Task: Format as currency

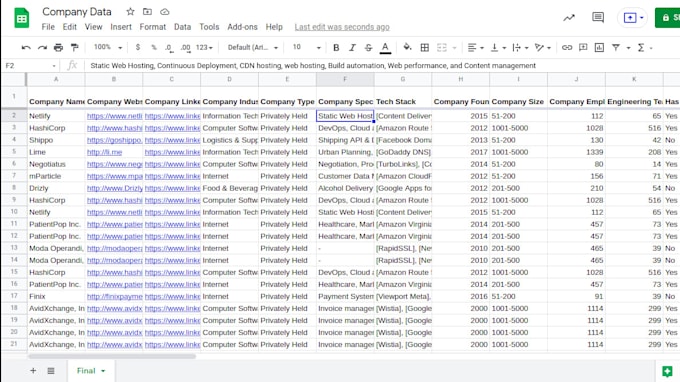Action: (x=137, y=47)
